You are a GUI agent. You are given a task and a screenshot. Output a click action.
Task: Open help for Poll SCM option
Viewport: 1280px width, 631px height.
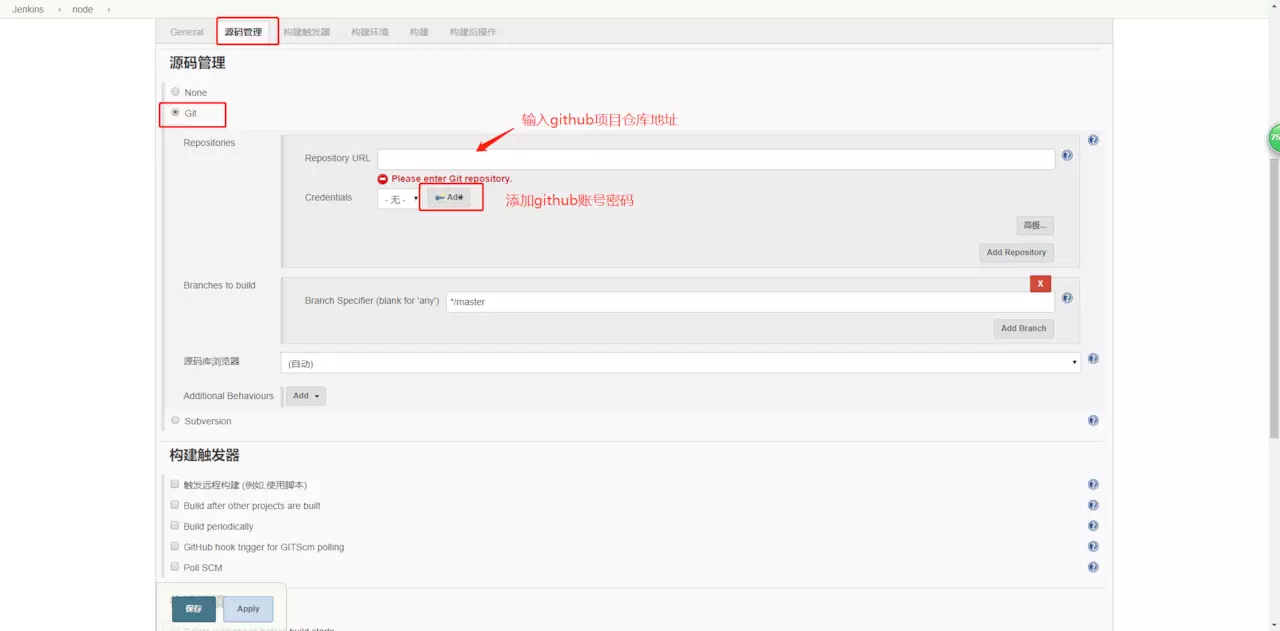(x=1093, y=567)
